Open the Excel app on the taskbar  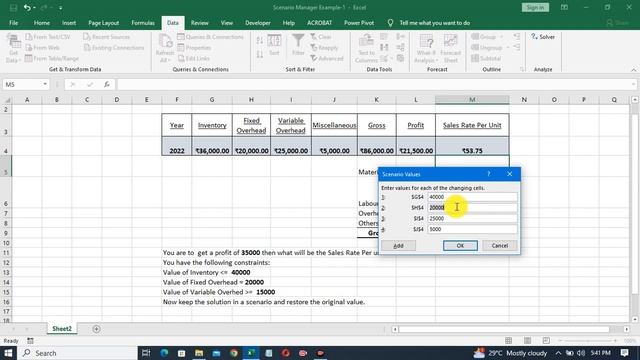coord(251,353)
